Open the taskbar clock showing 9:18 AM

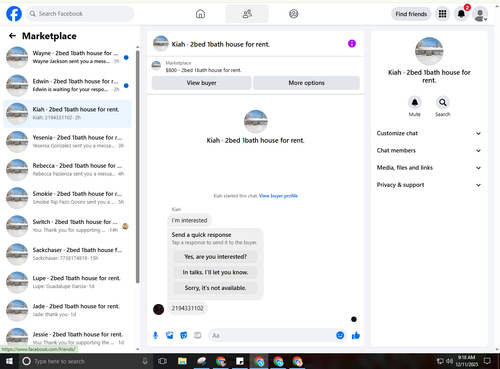(467, 361)
